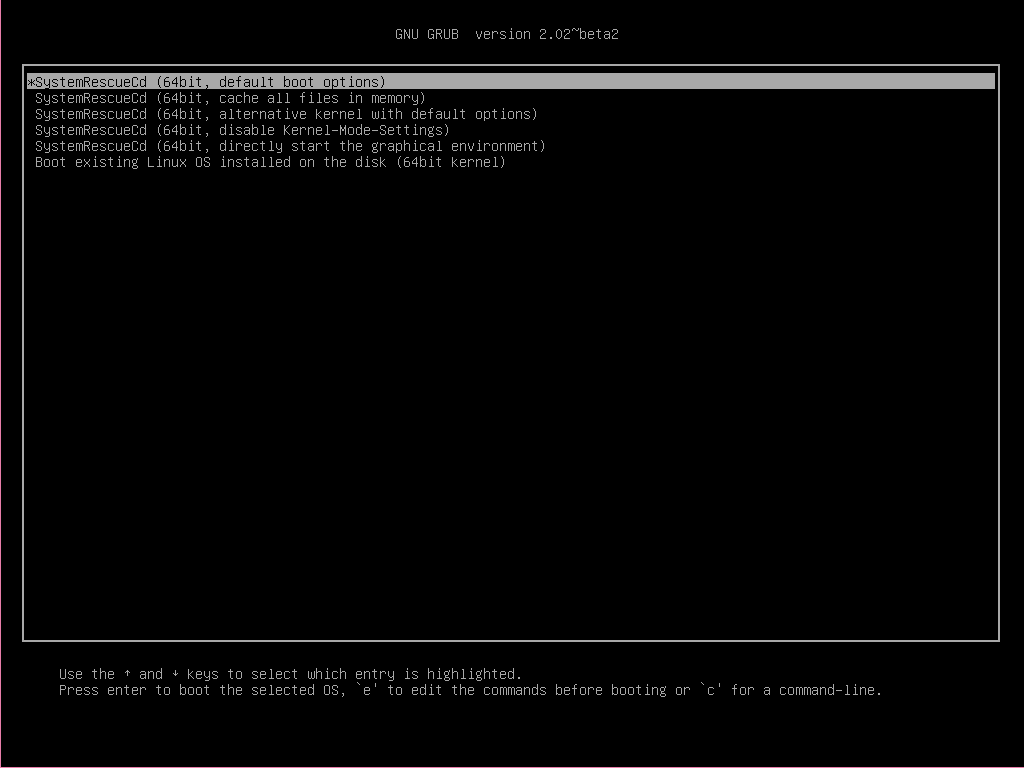This screenshot has width=1024, height=768.
Task: Select directly start the graphical environment entry
Action: (x=290, y=146)
